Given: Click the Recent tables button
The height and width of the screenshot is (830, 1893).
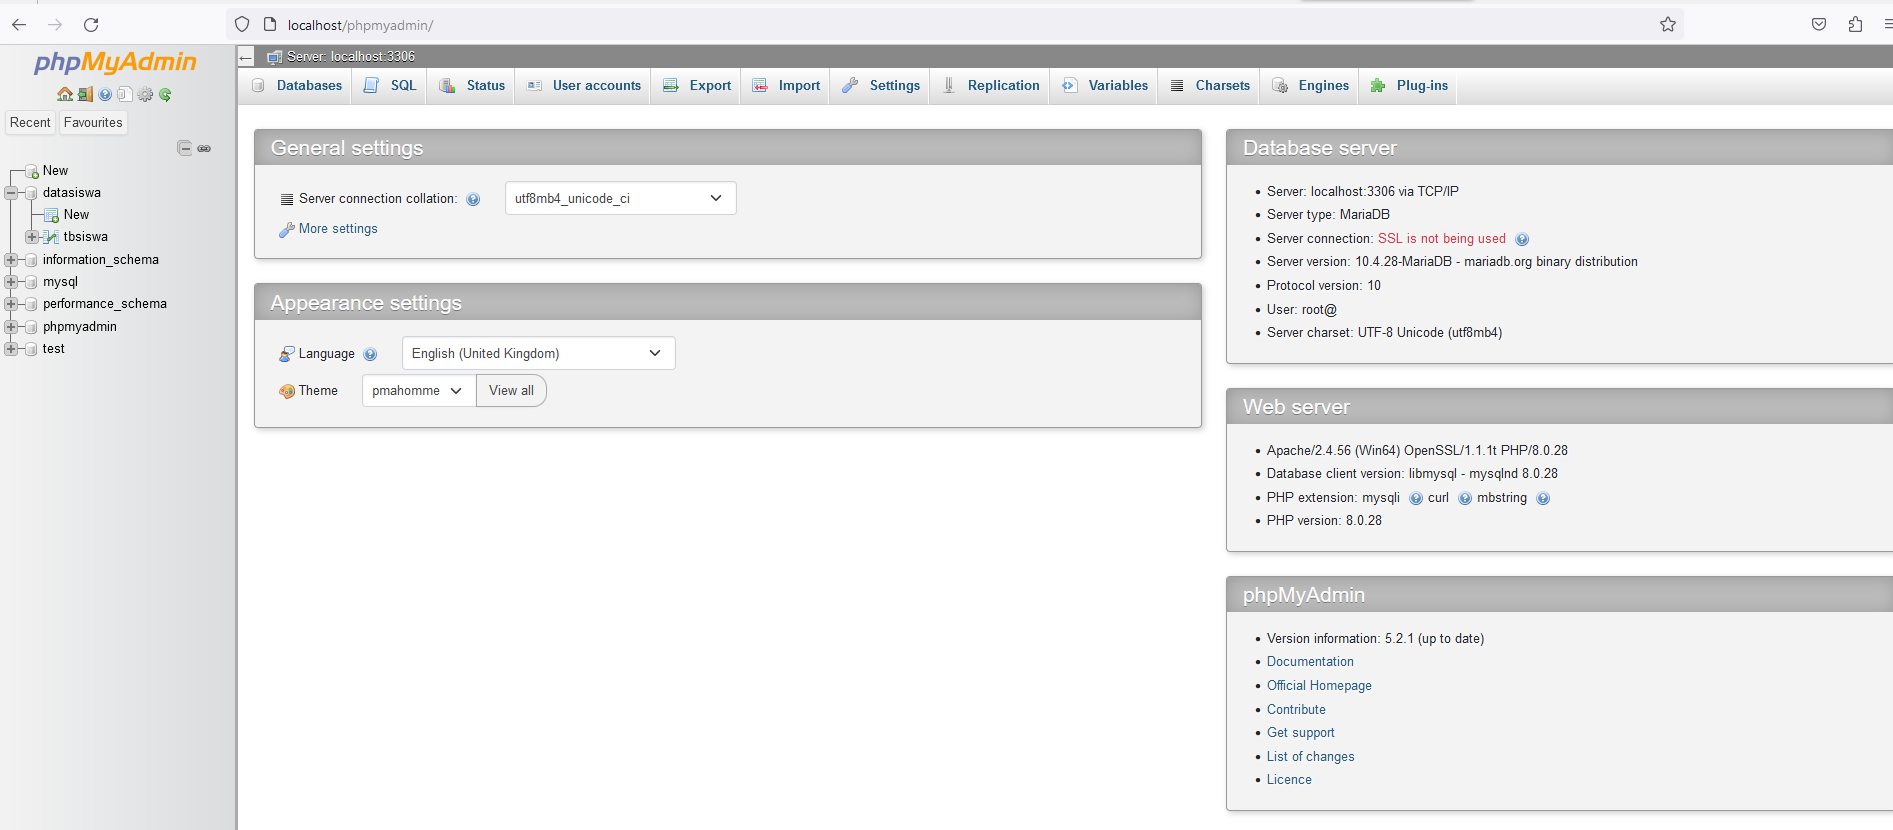Looking at the screenshot, I should click(x=30, y=122).
